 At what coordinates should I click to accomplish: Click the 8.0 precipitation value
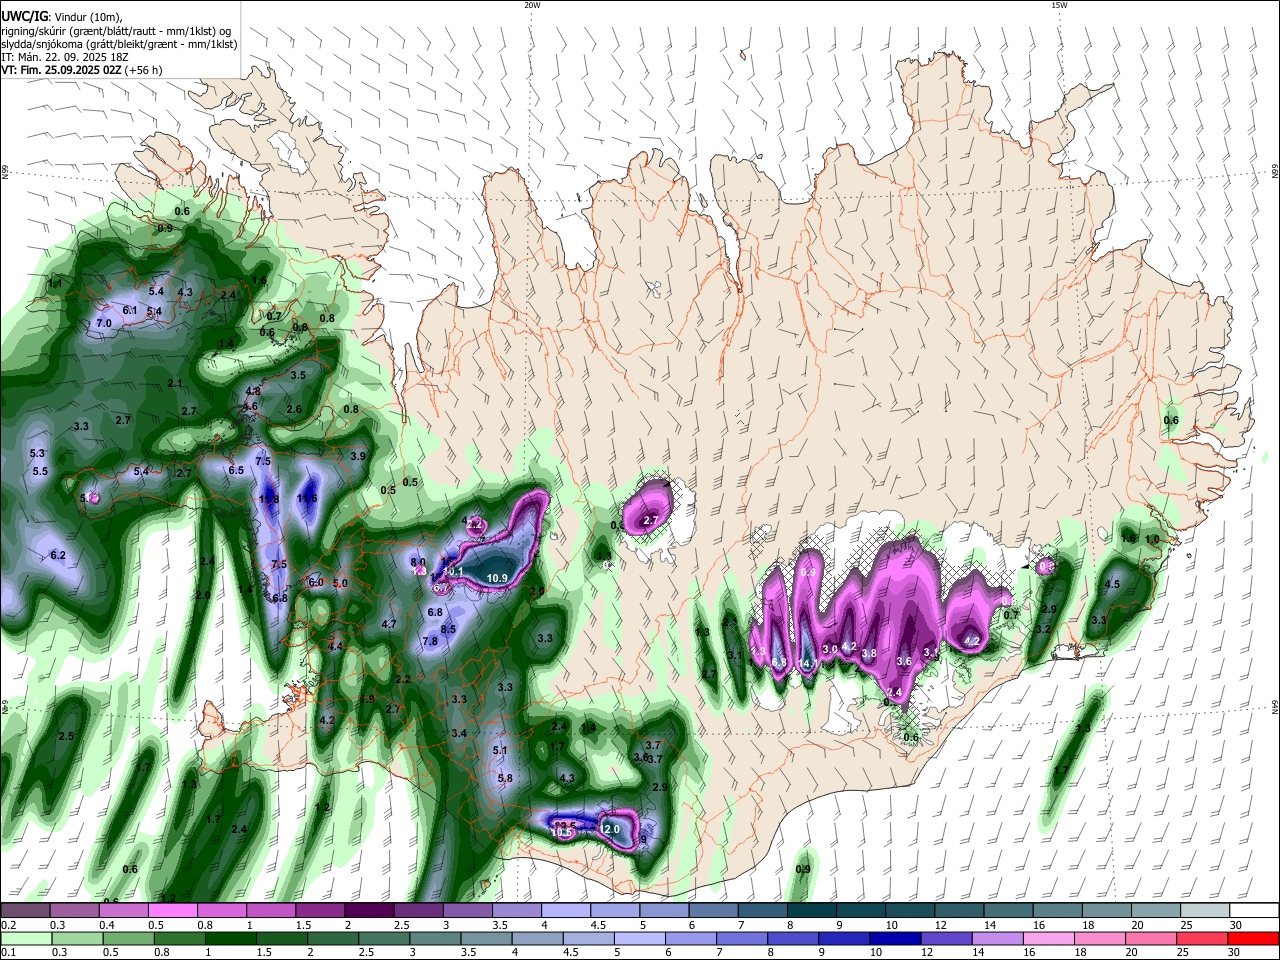419,562
